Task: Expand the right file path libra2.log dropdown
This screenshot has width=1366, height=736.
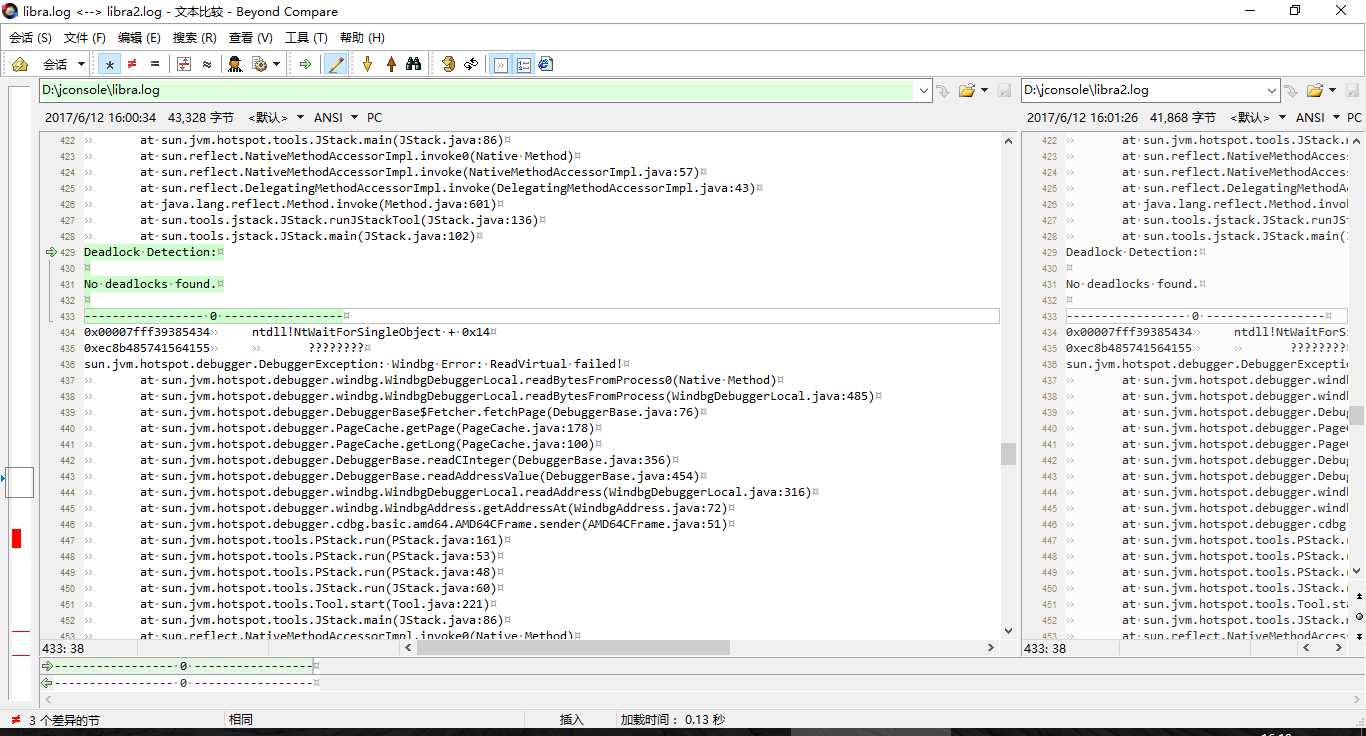Action: point(1272,90)
